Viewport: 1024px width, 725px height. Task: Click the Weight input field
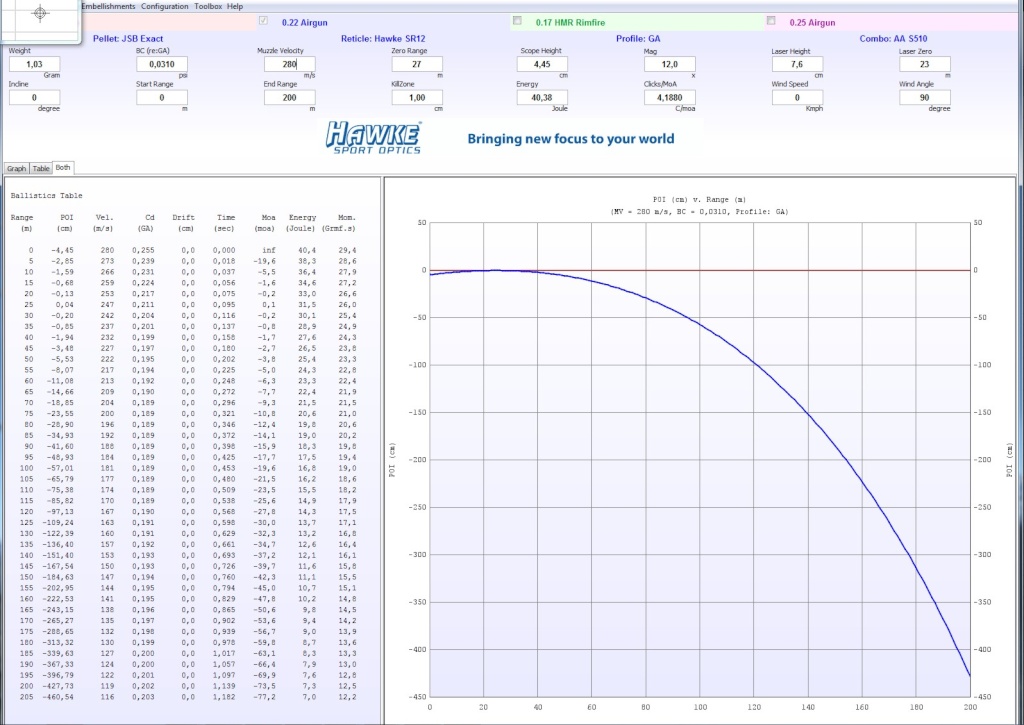(35, 64)
